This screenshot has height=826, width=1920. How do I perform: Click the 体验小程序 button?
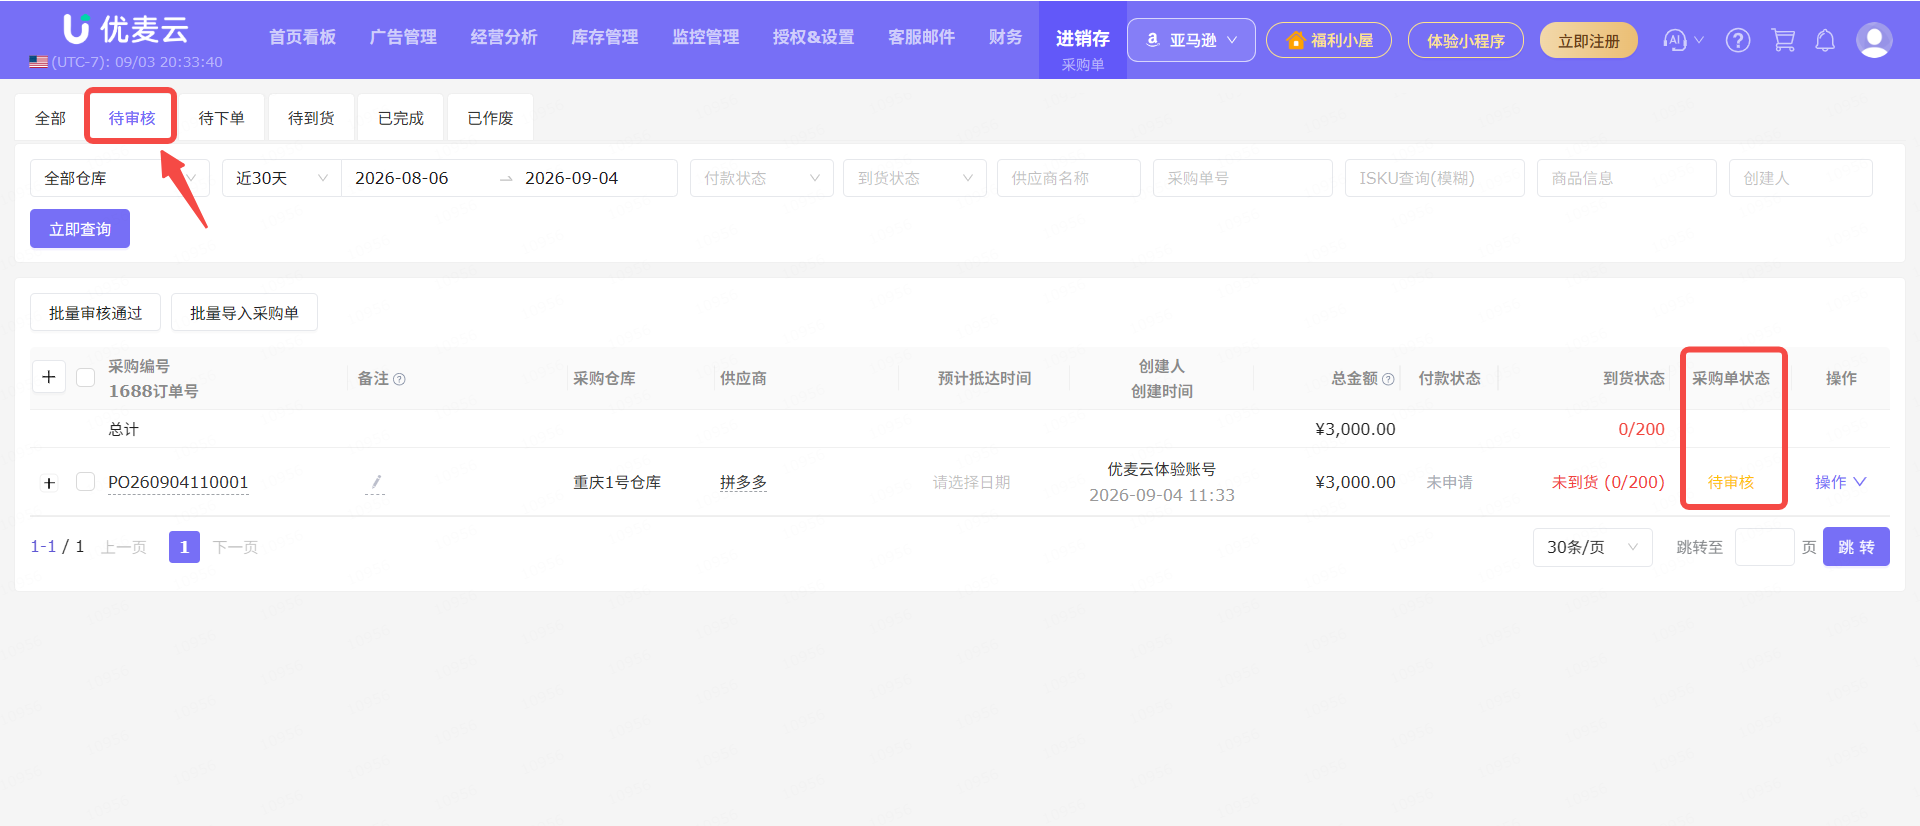[x=1465, y=40]
